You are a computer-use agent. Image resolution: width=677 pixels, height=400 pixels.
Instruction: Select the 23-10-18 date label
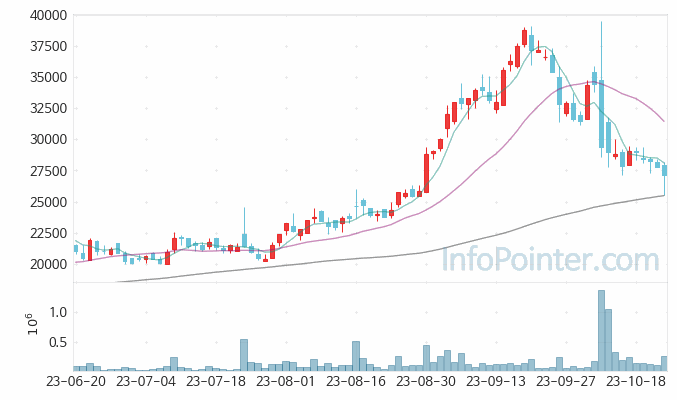(x=636, y=382)
